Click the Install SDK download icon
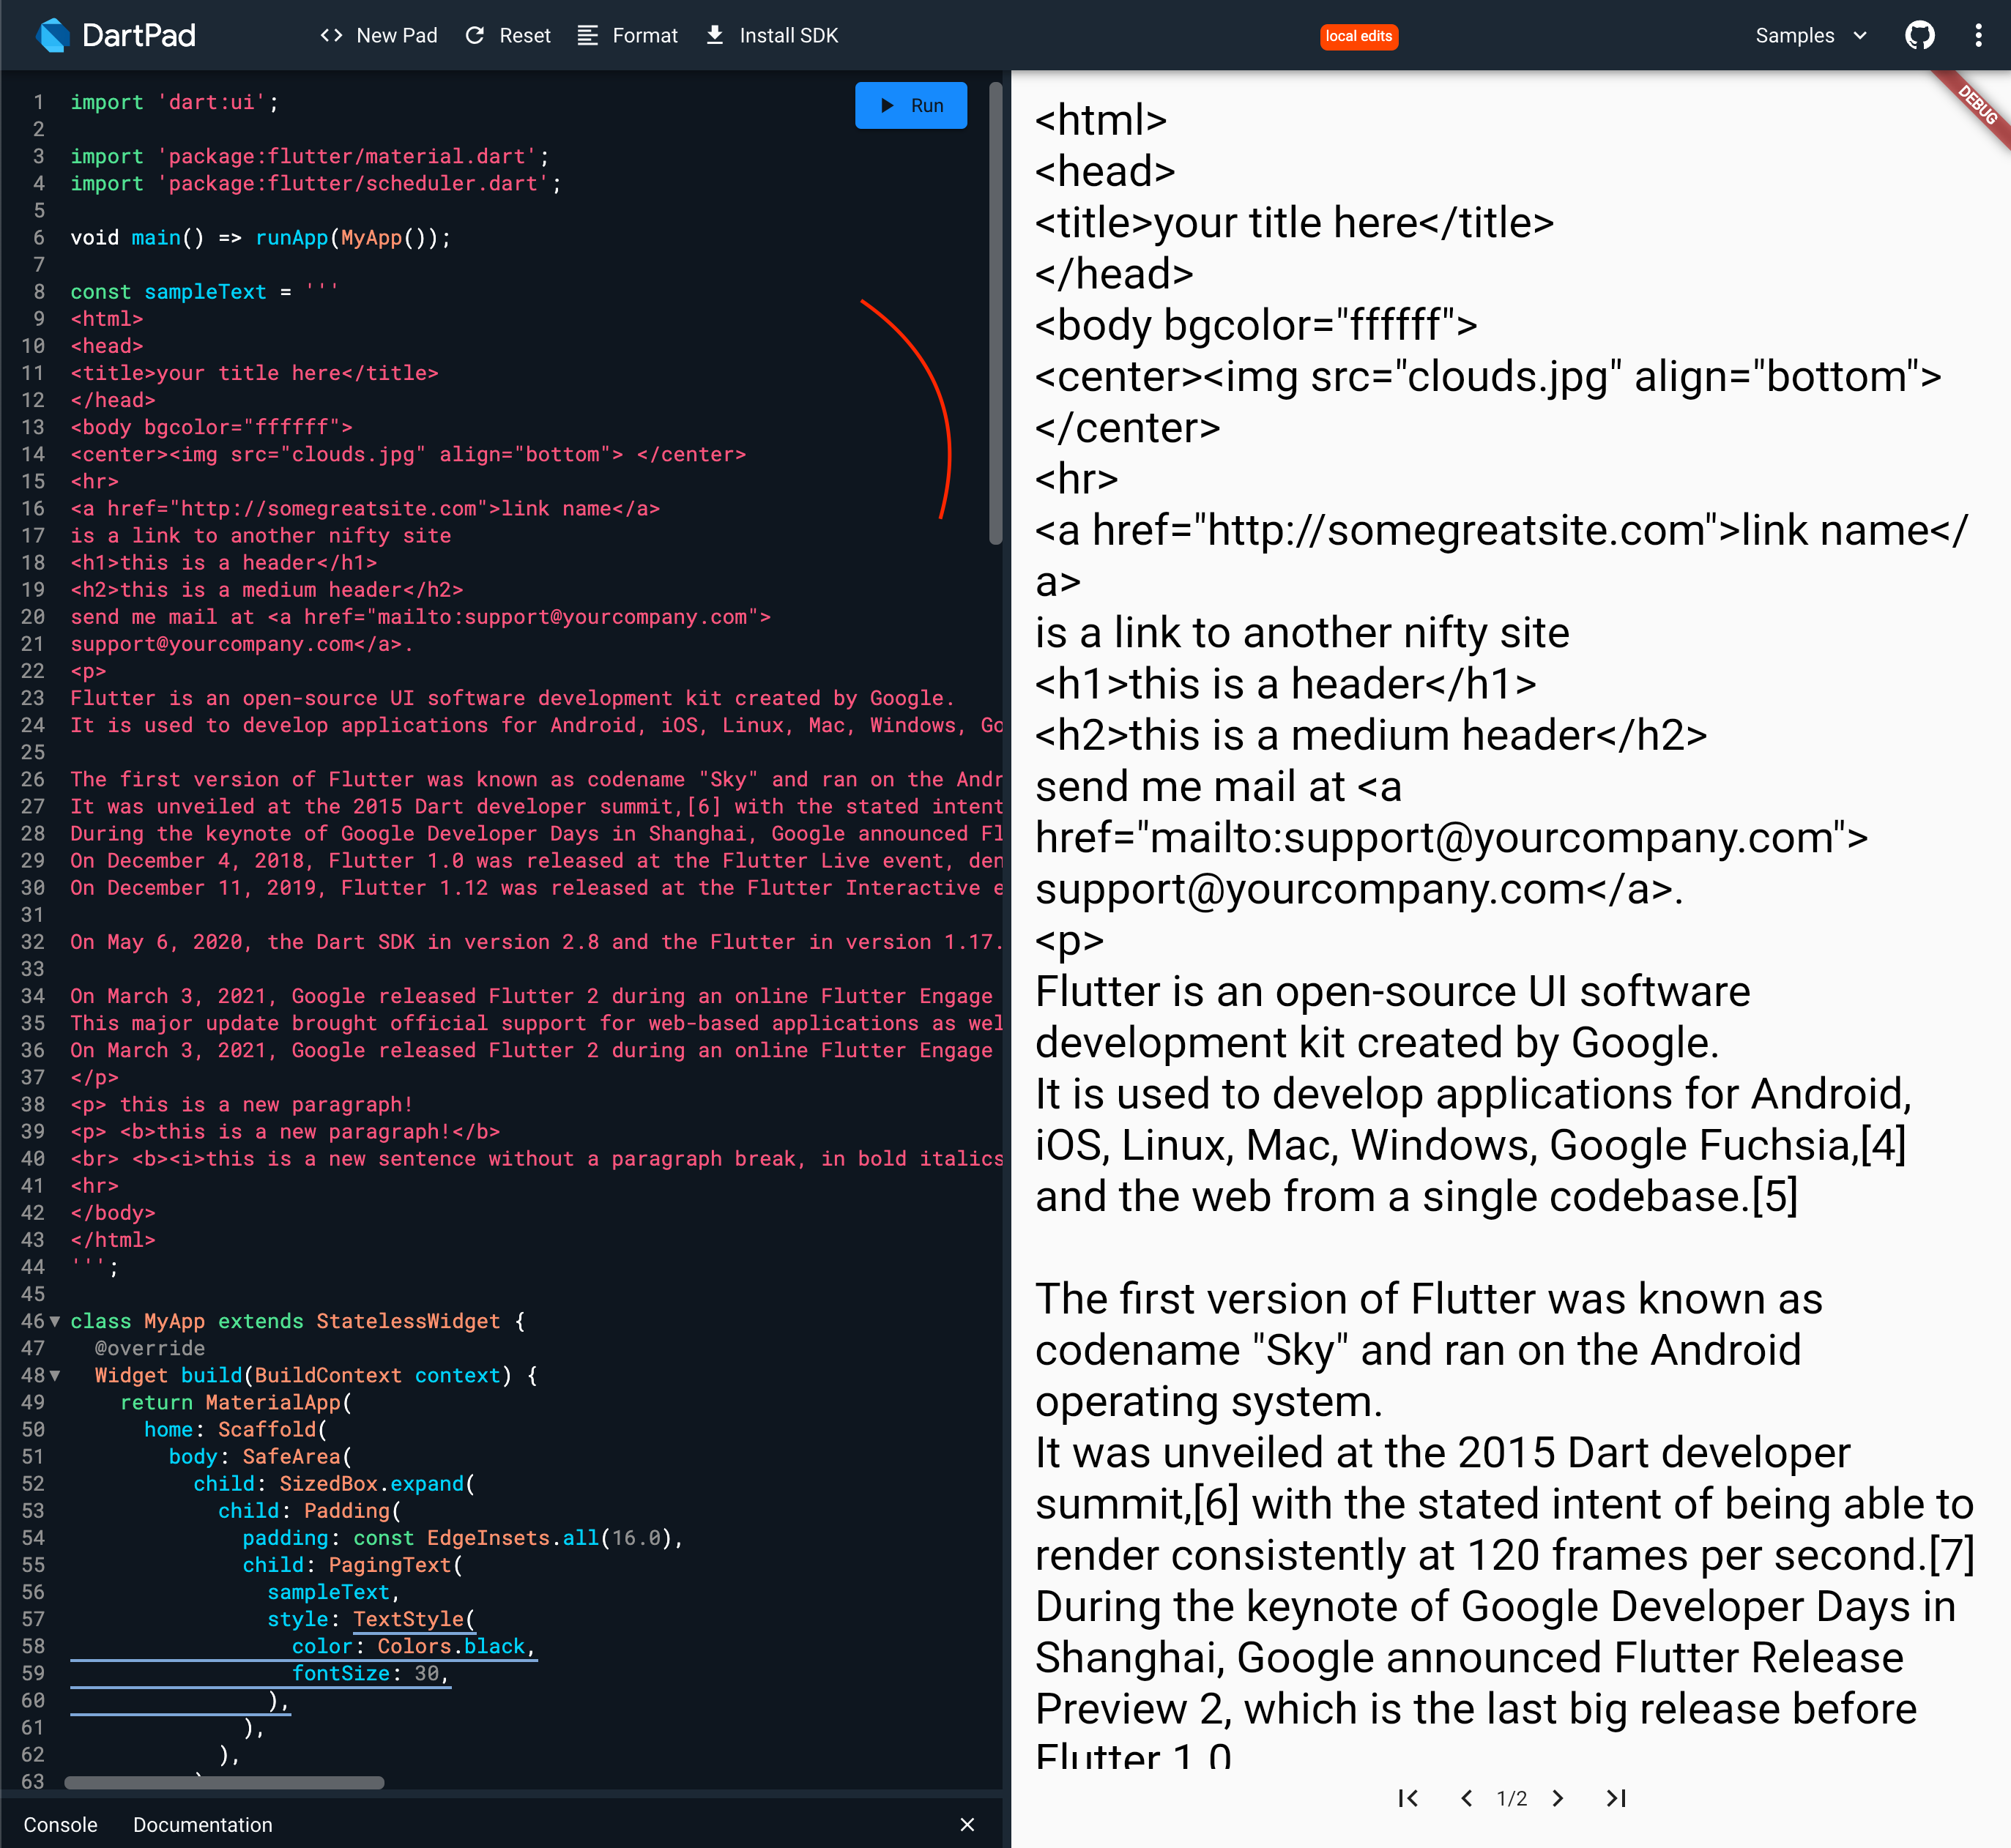The width and height of the screenshot is (2011, 1848). pos(714,35)
